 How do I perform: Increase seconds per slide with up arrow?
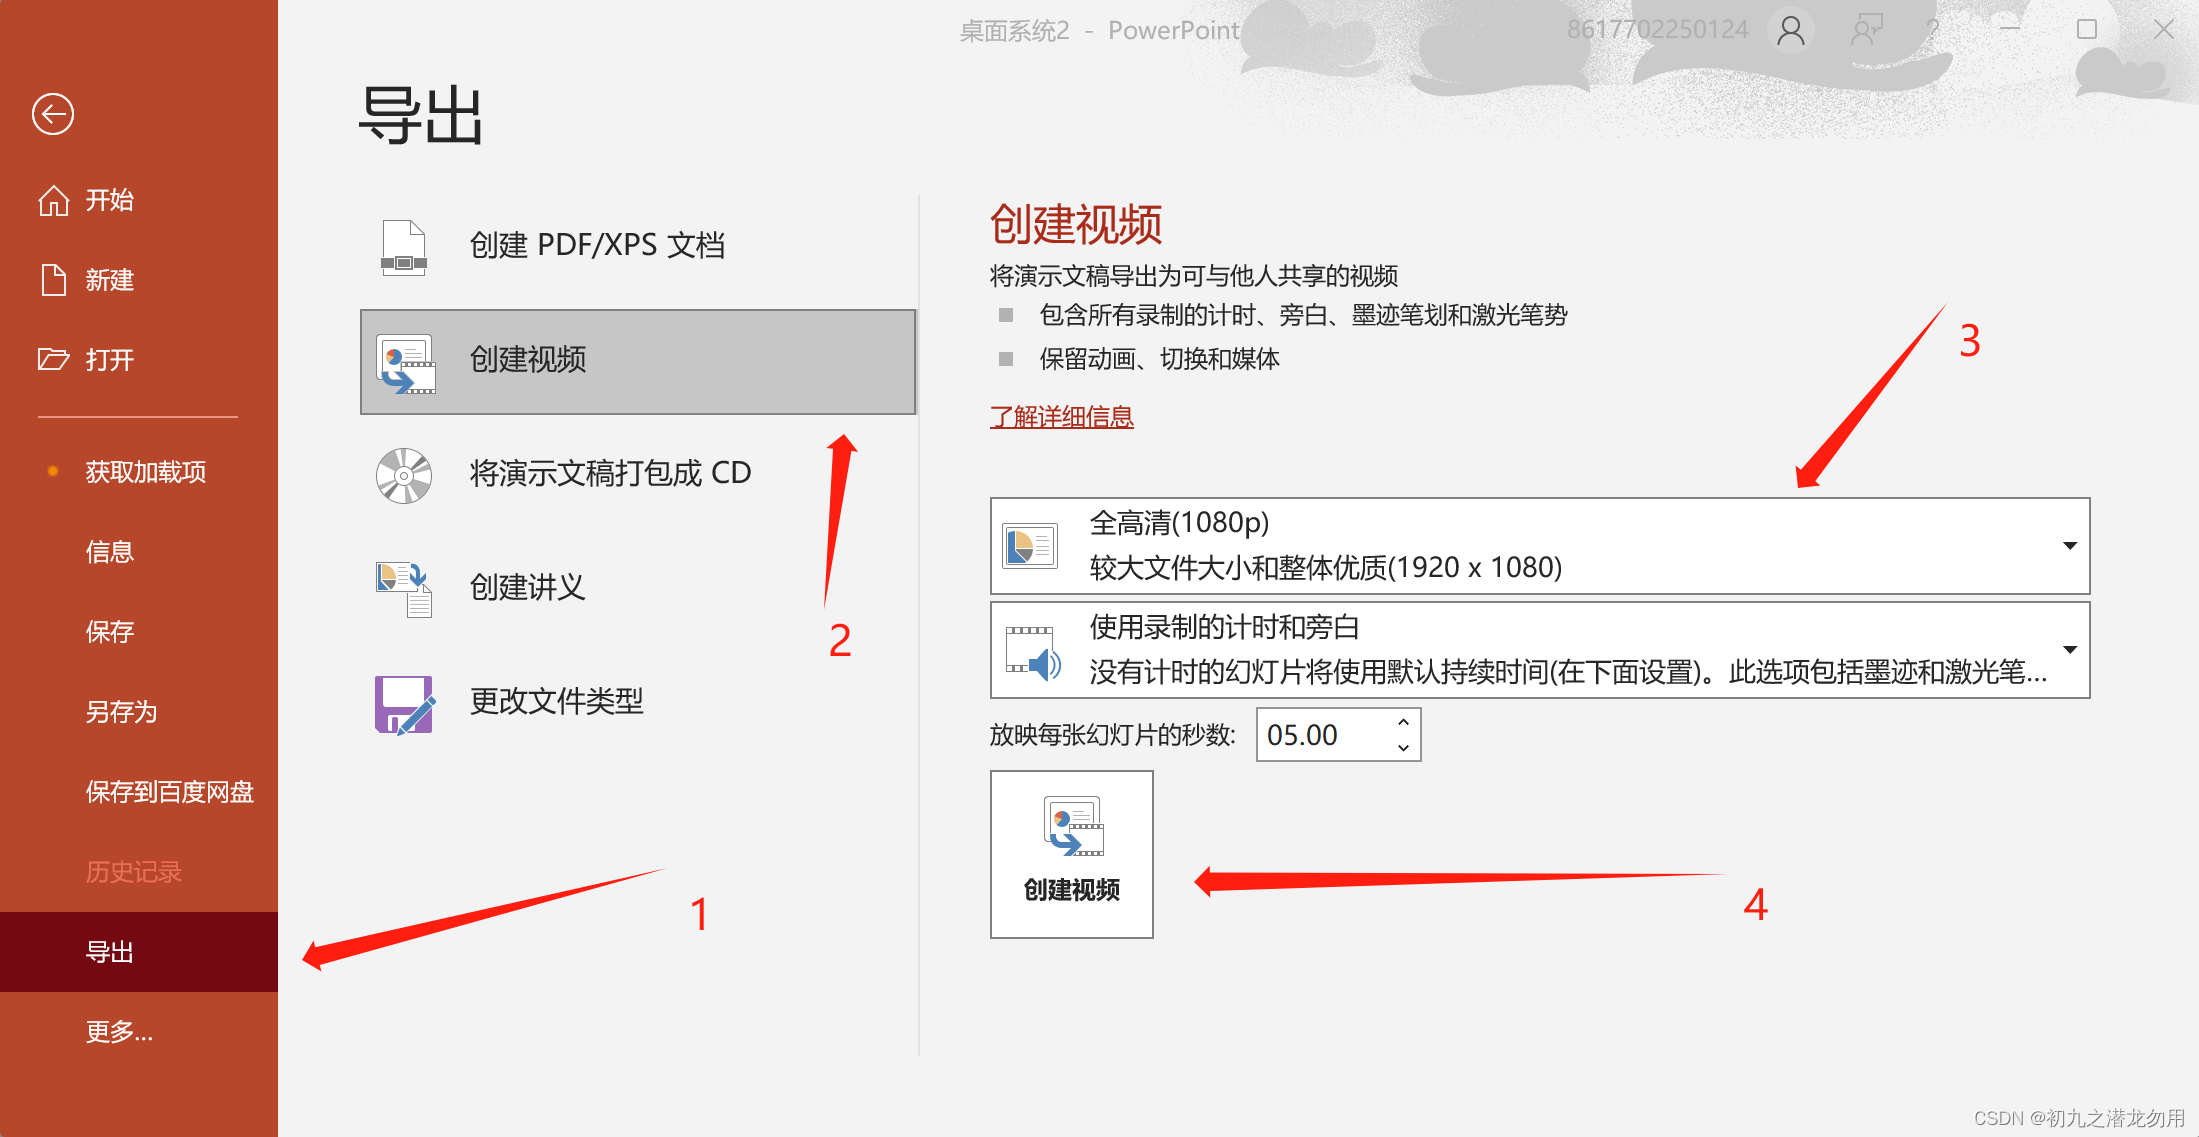click(1403, 722)
